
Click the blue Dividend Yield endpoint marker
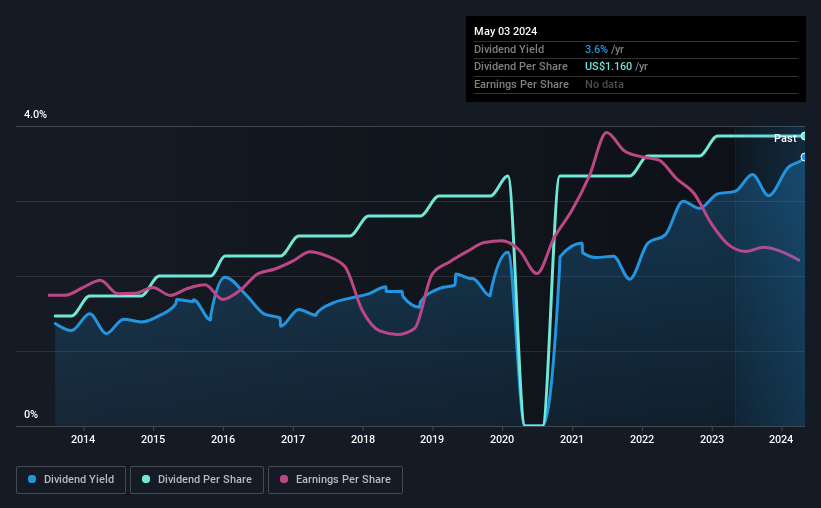pyautogui.click(x=804, y=157)
